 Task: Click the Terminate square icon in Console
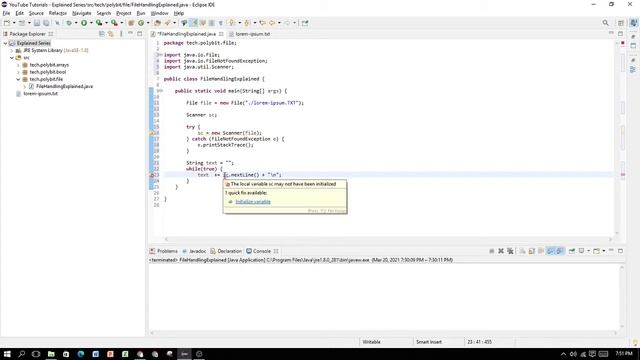491,251
